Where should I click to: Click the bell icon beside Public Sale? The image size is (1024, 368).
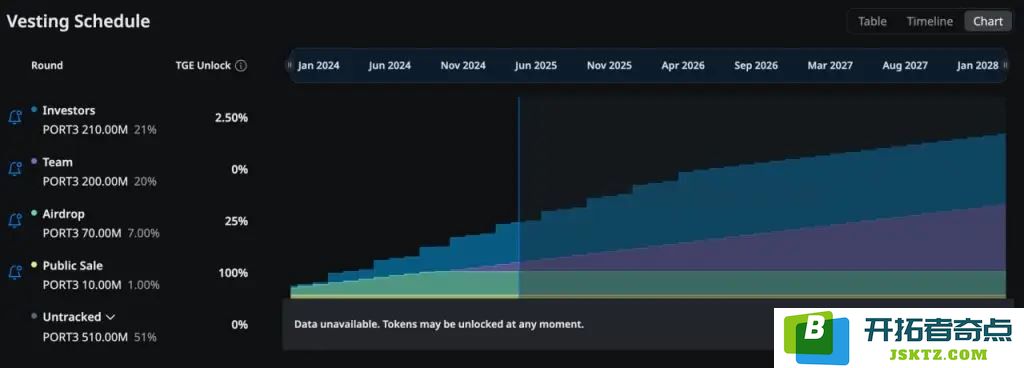tap(14, 273)
